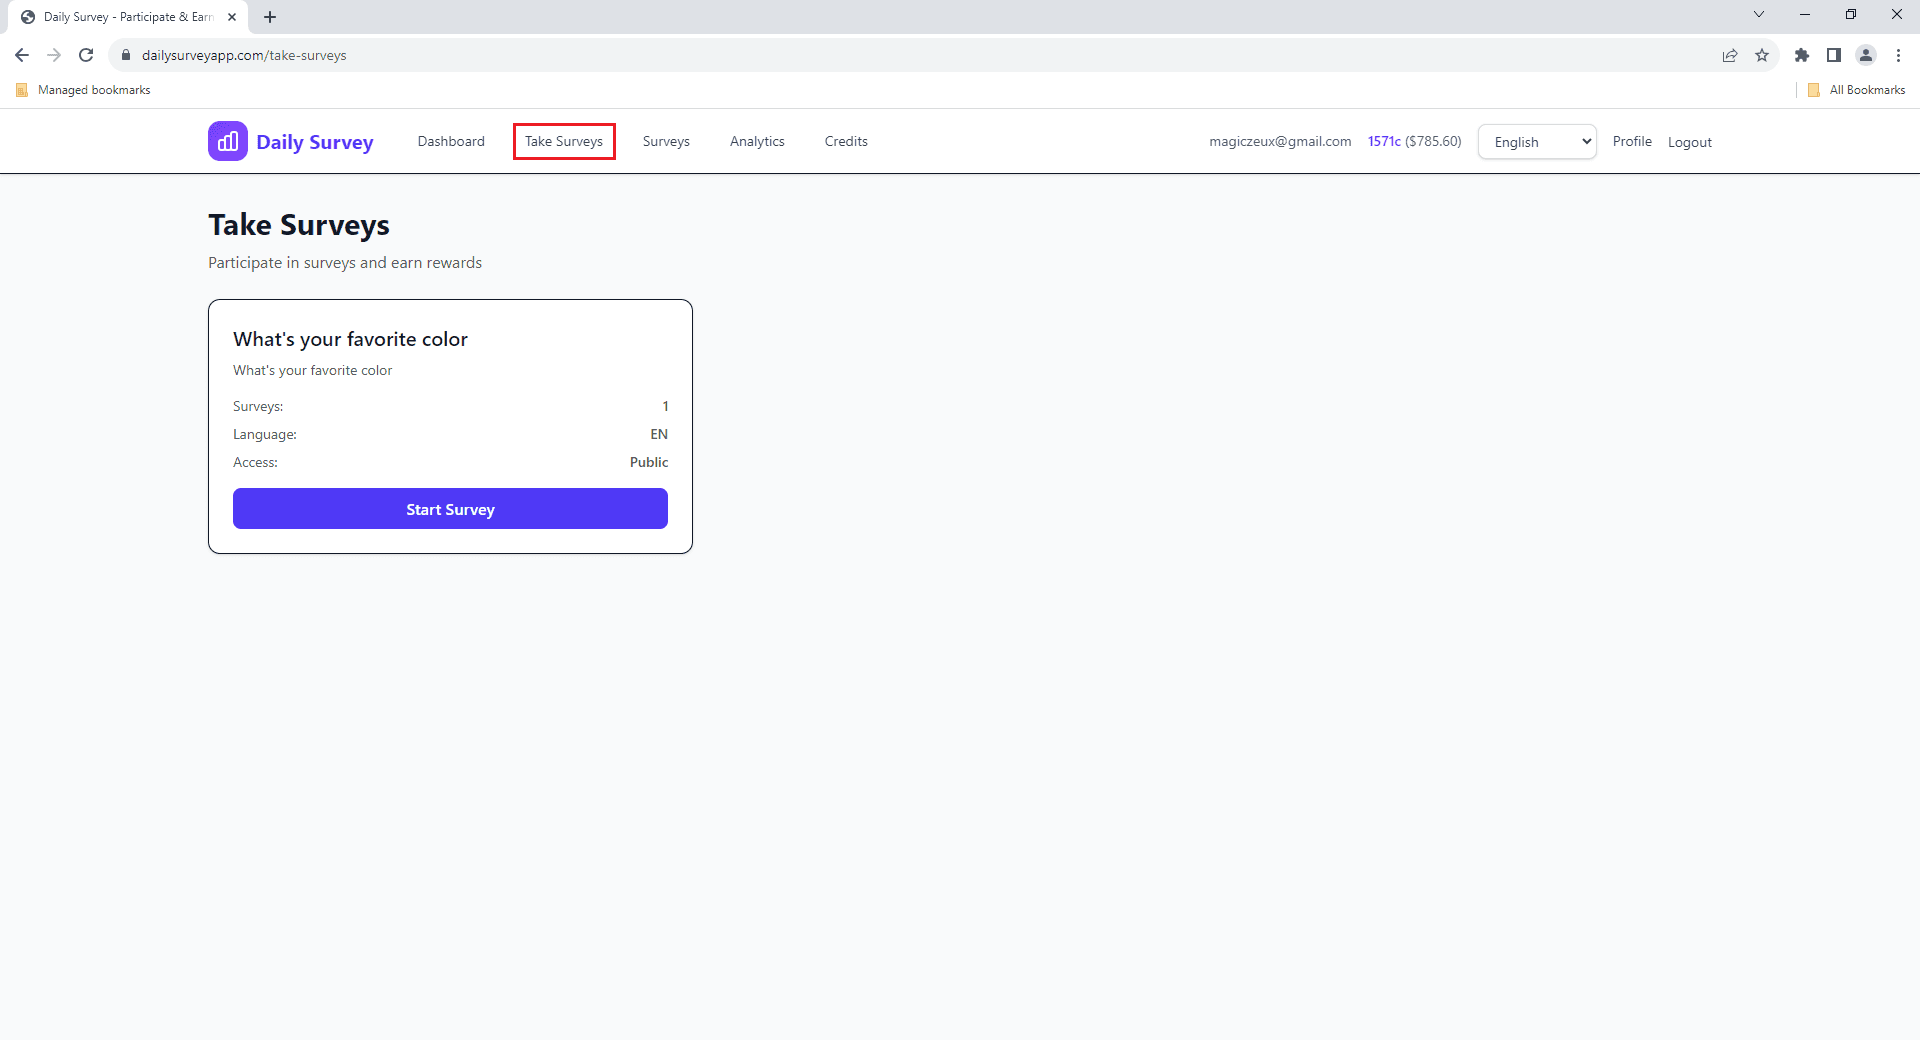Screen dimensions: 1920x1040
Task: Bookmark this page using the star icon
Action: [1763, 56]
